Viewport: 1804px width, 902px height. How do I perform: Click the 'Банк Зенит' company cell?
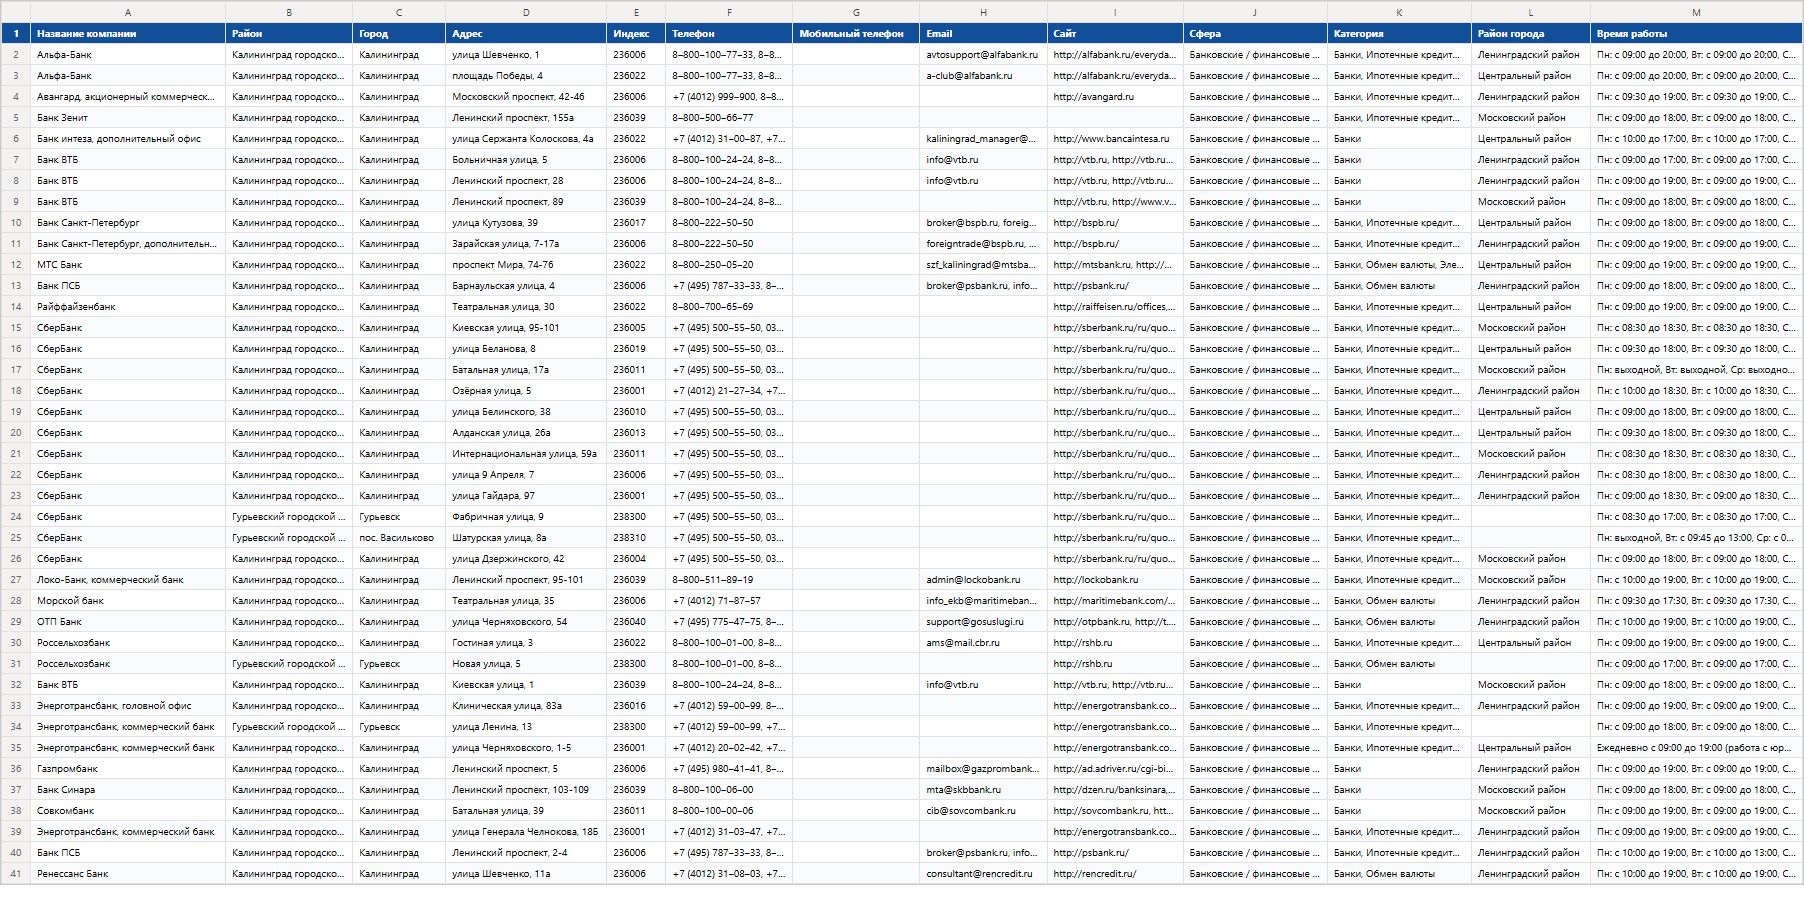click(128, 118)
